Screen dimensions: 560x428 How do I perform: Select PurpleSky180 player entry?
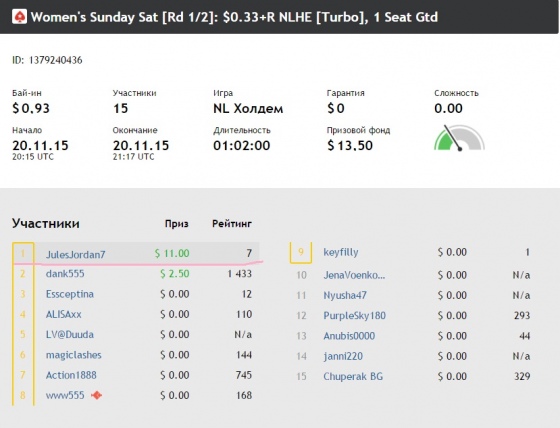click(x=354, y=315)
